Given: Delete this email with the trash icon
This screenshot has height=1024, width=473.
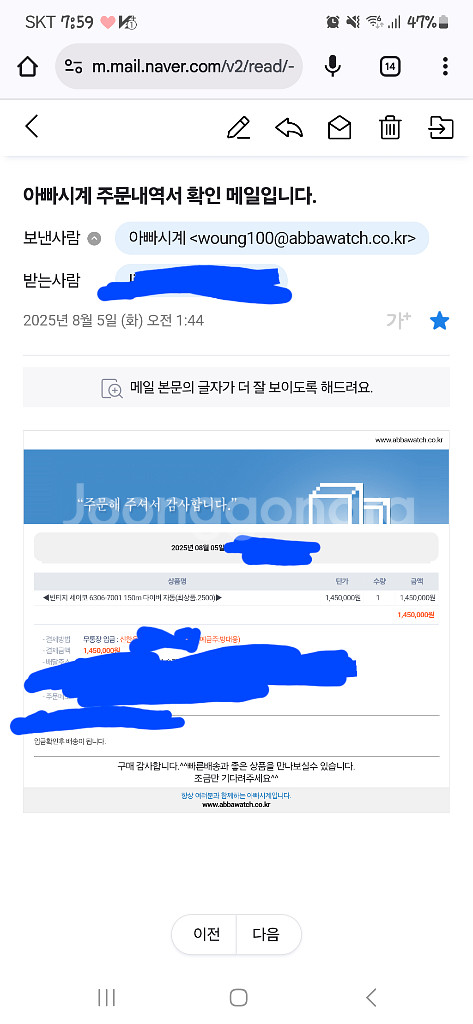Looking at the screenshot, I should click(x=390, y=127).
